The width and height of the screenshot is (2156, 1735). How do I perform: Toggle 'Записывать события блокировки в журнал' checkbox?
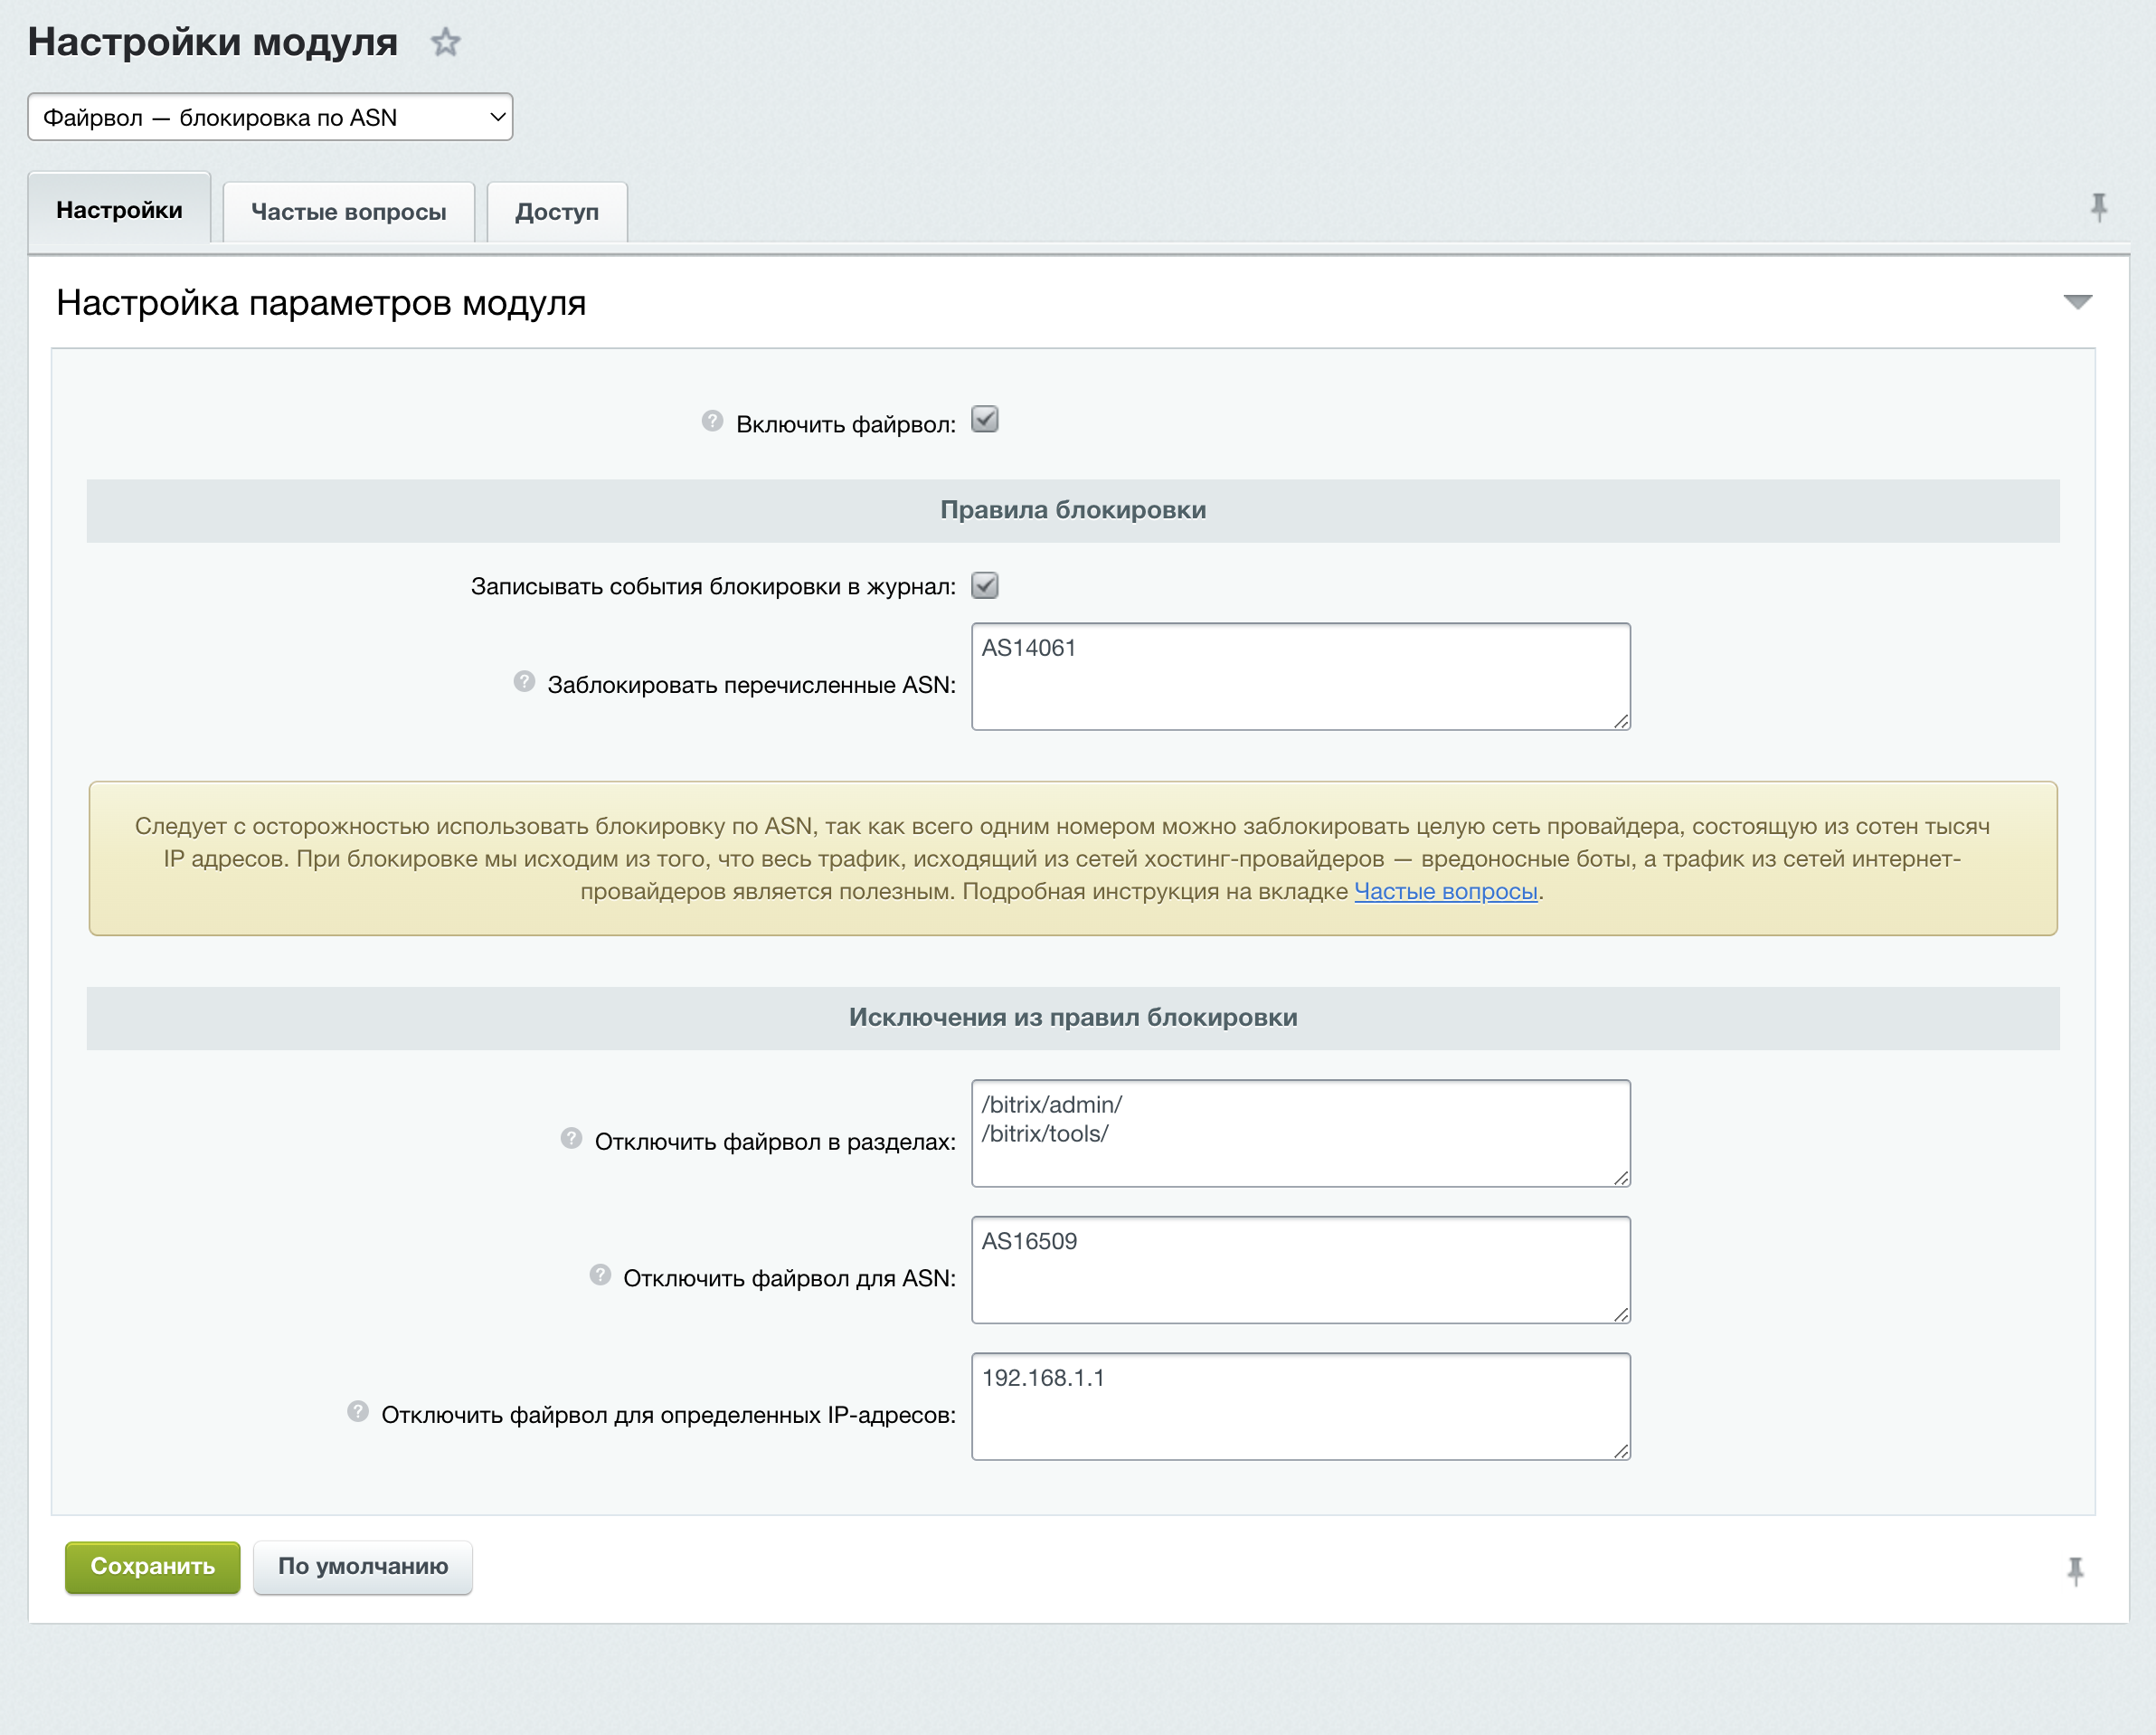point(985,586)
